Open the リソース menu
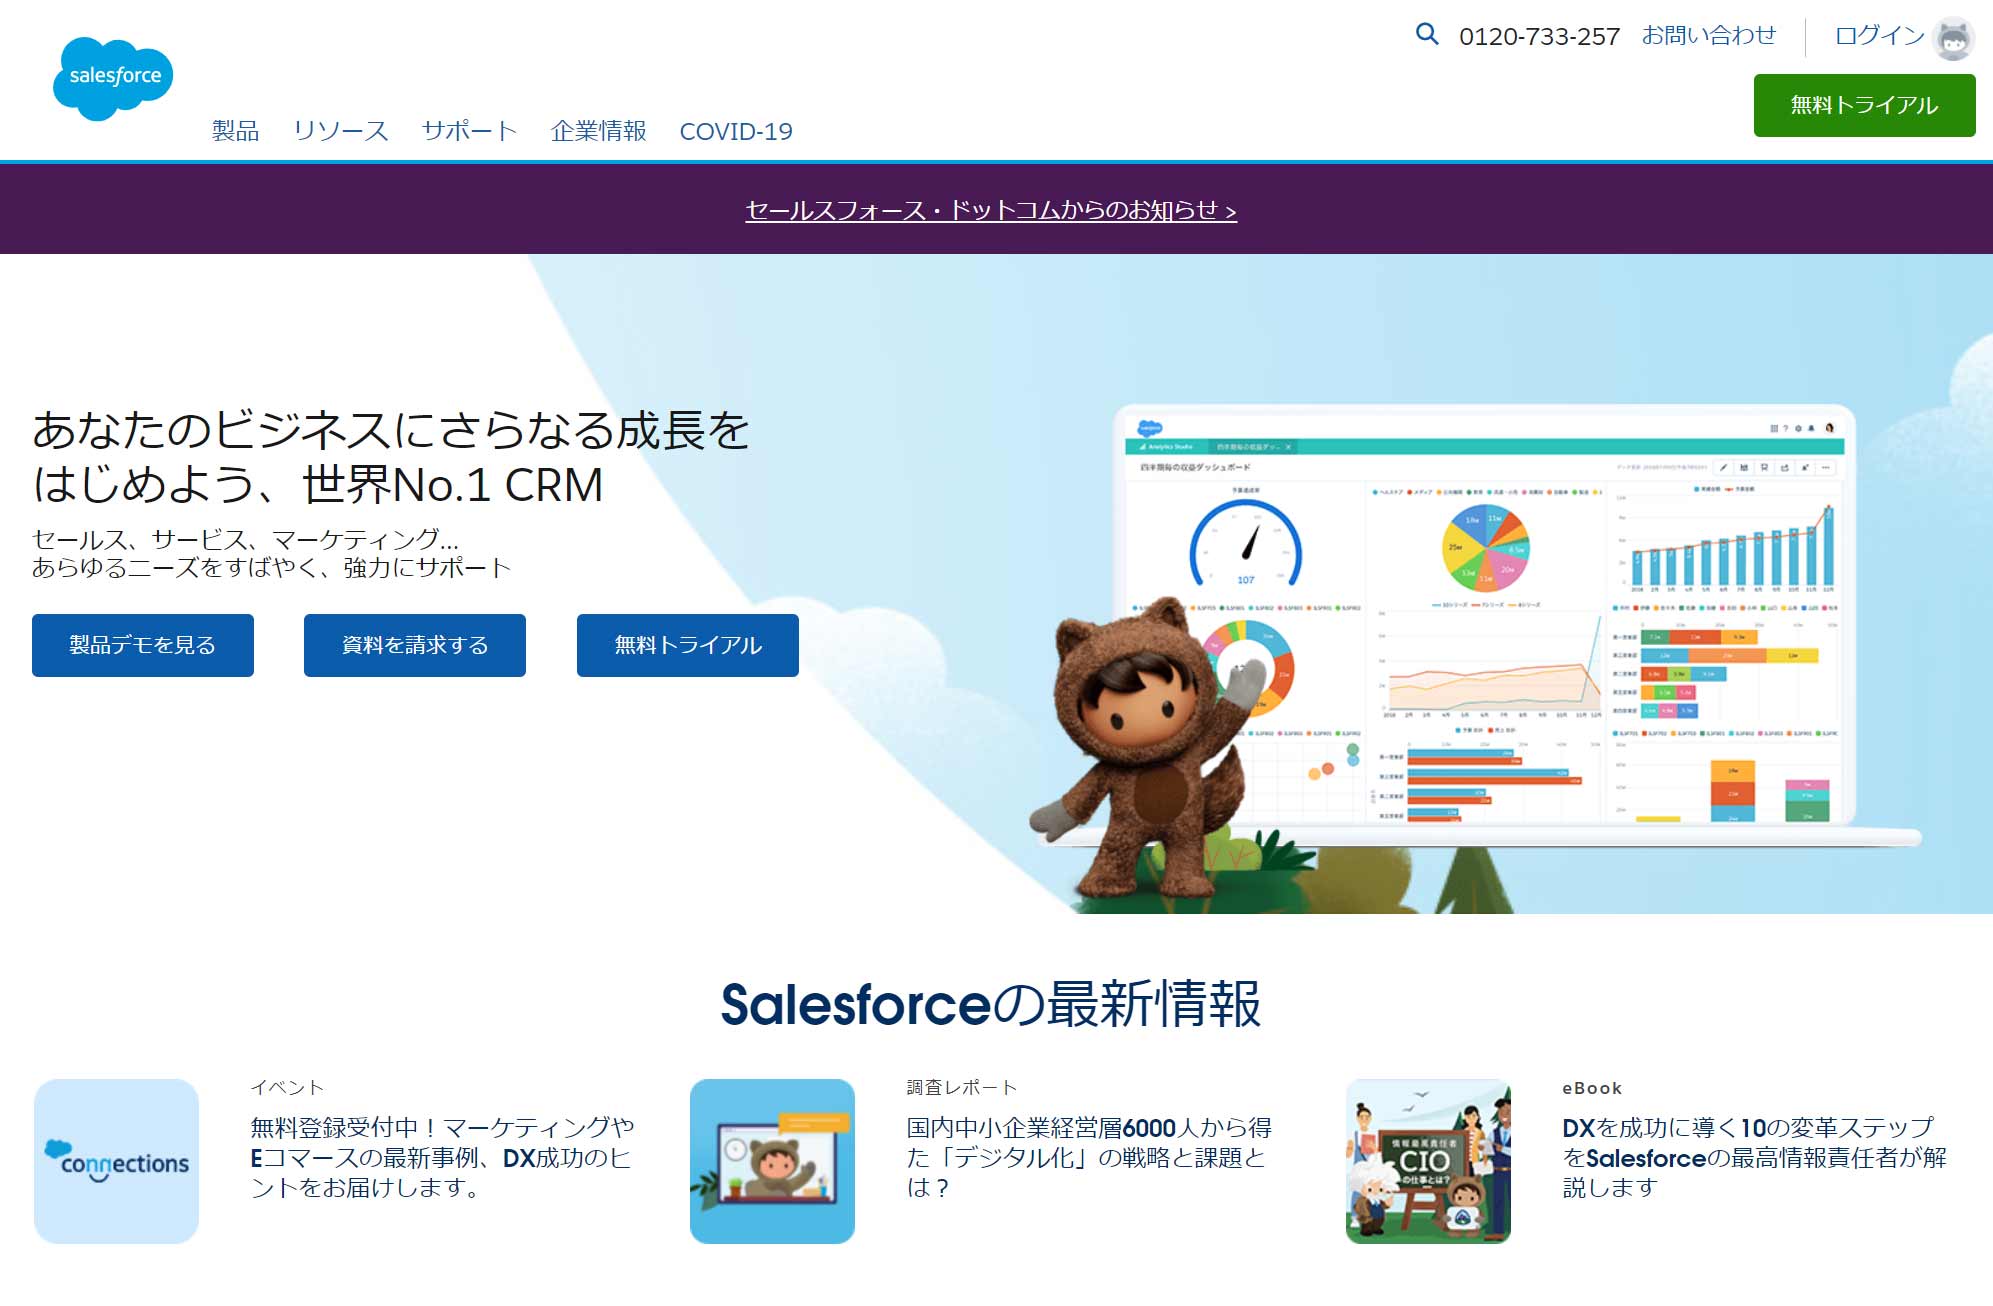Screen dimensions: 1993x1306 coord(340,131)
